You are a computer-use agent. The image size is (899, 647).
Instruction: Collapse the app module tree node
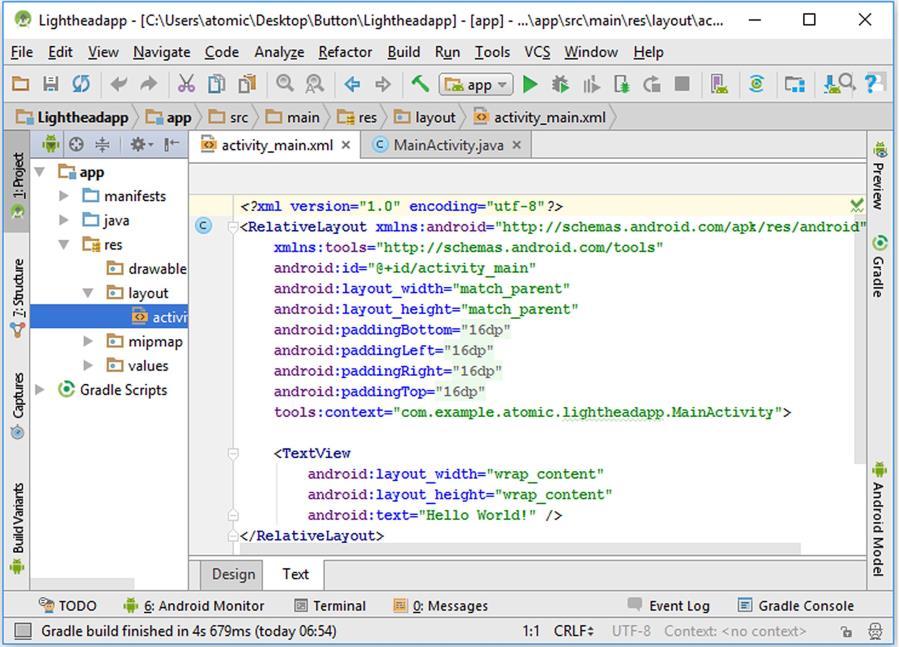(40, 172)
